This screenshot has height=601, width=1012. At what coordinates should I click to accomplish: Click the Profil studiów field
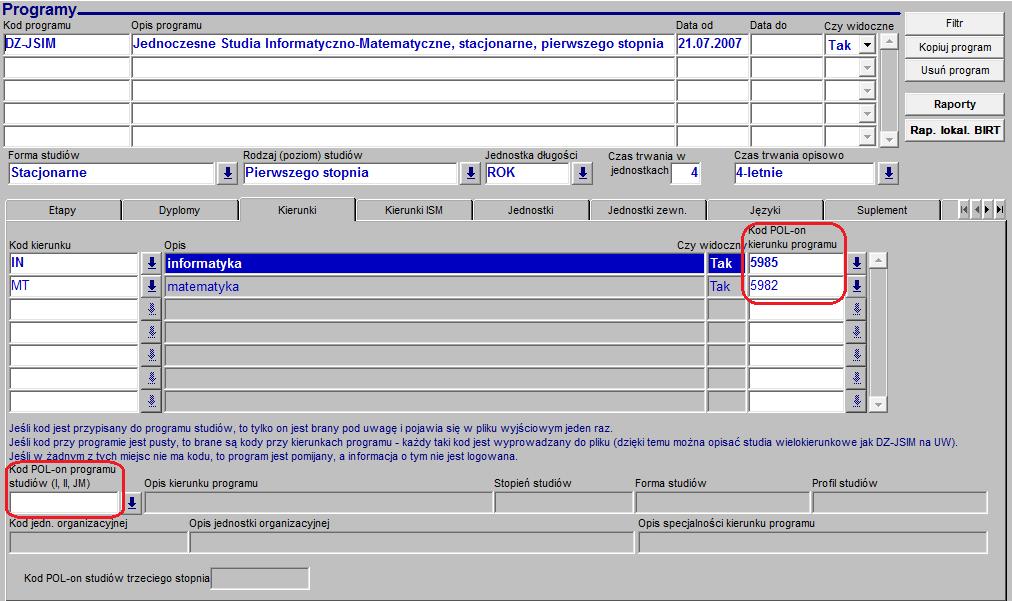[900, 503]
